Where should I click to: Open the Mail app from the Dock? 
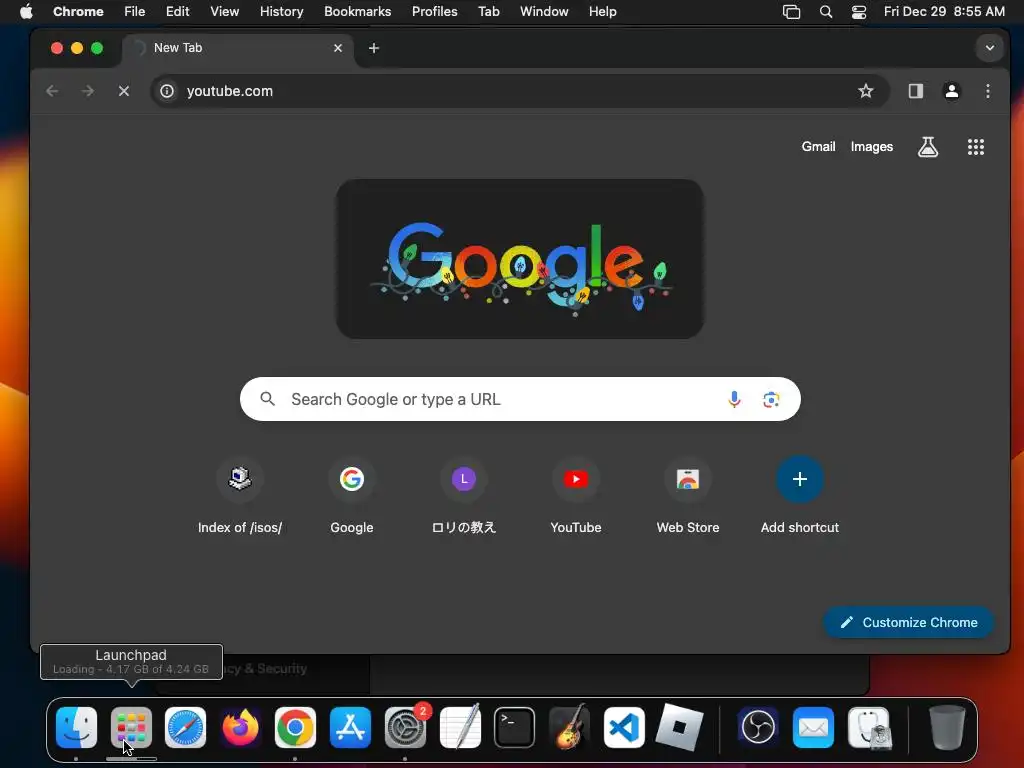[813, 728]
